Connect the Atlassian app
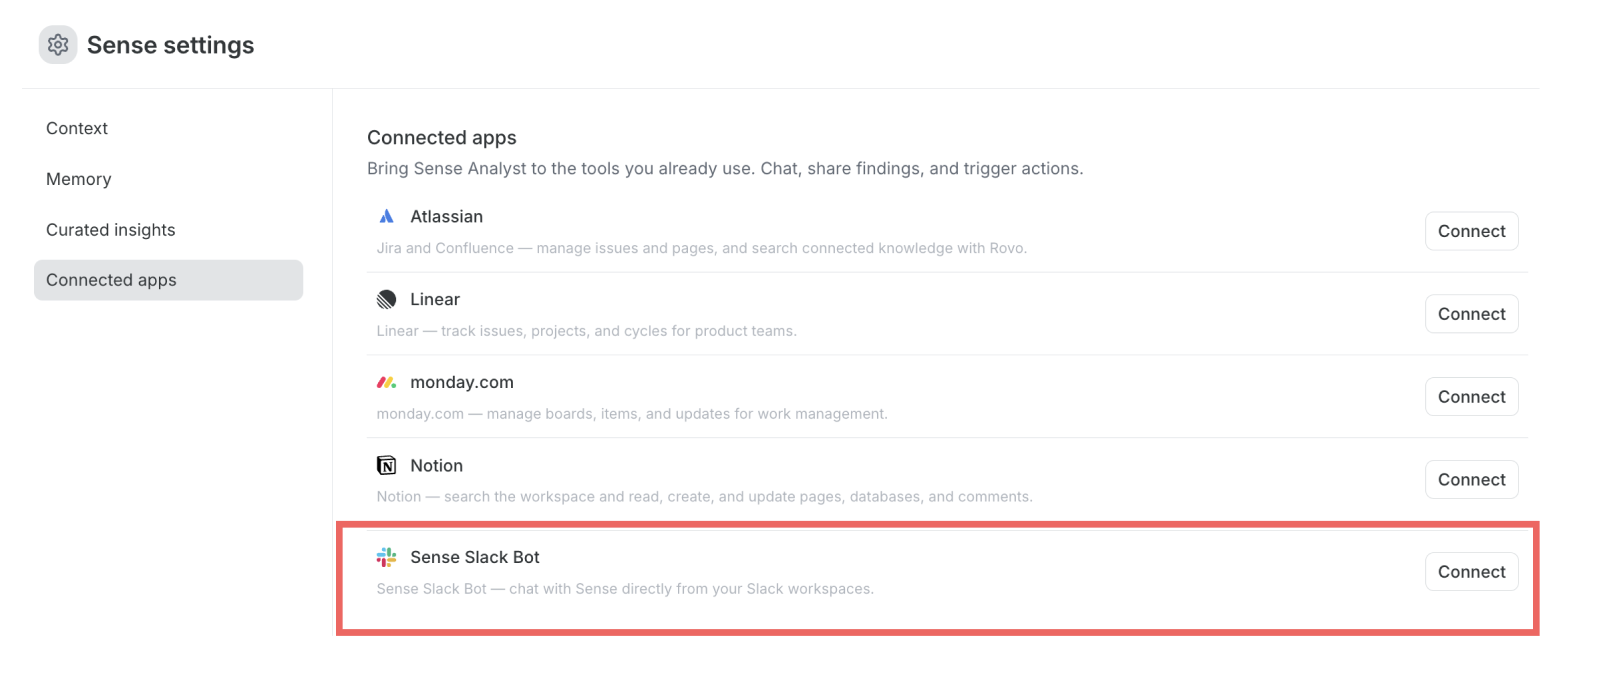1602x692 pixels. (1471, 231)
